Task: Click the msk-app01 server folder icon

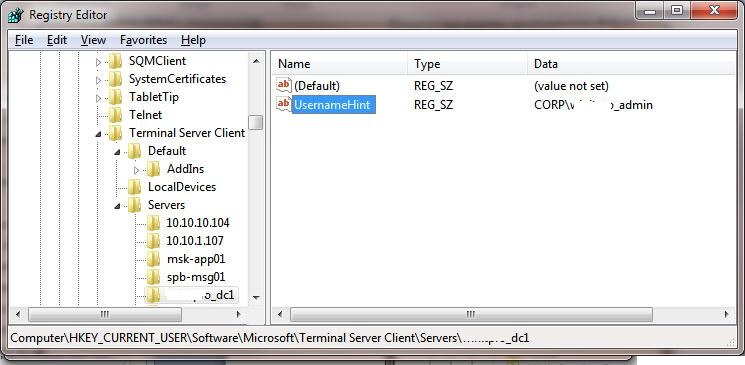Action: coord(153,259)
